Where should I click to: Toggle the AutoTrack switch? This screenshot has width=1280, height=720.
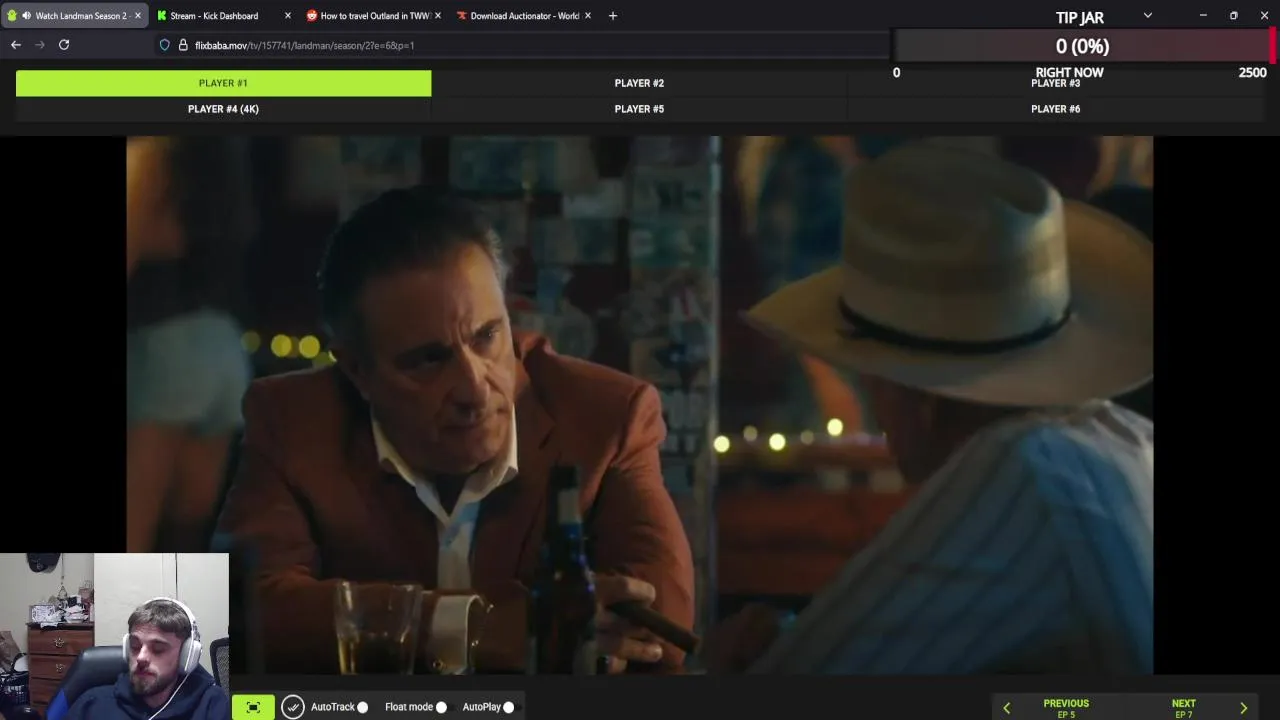(362, 707)
